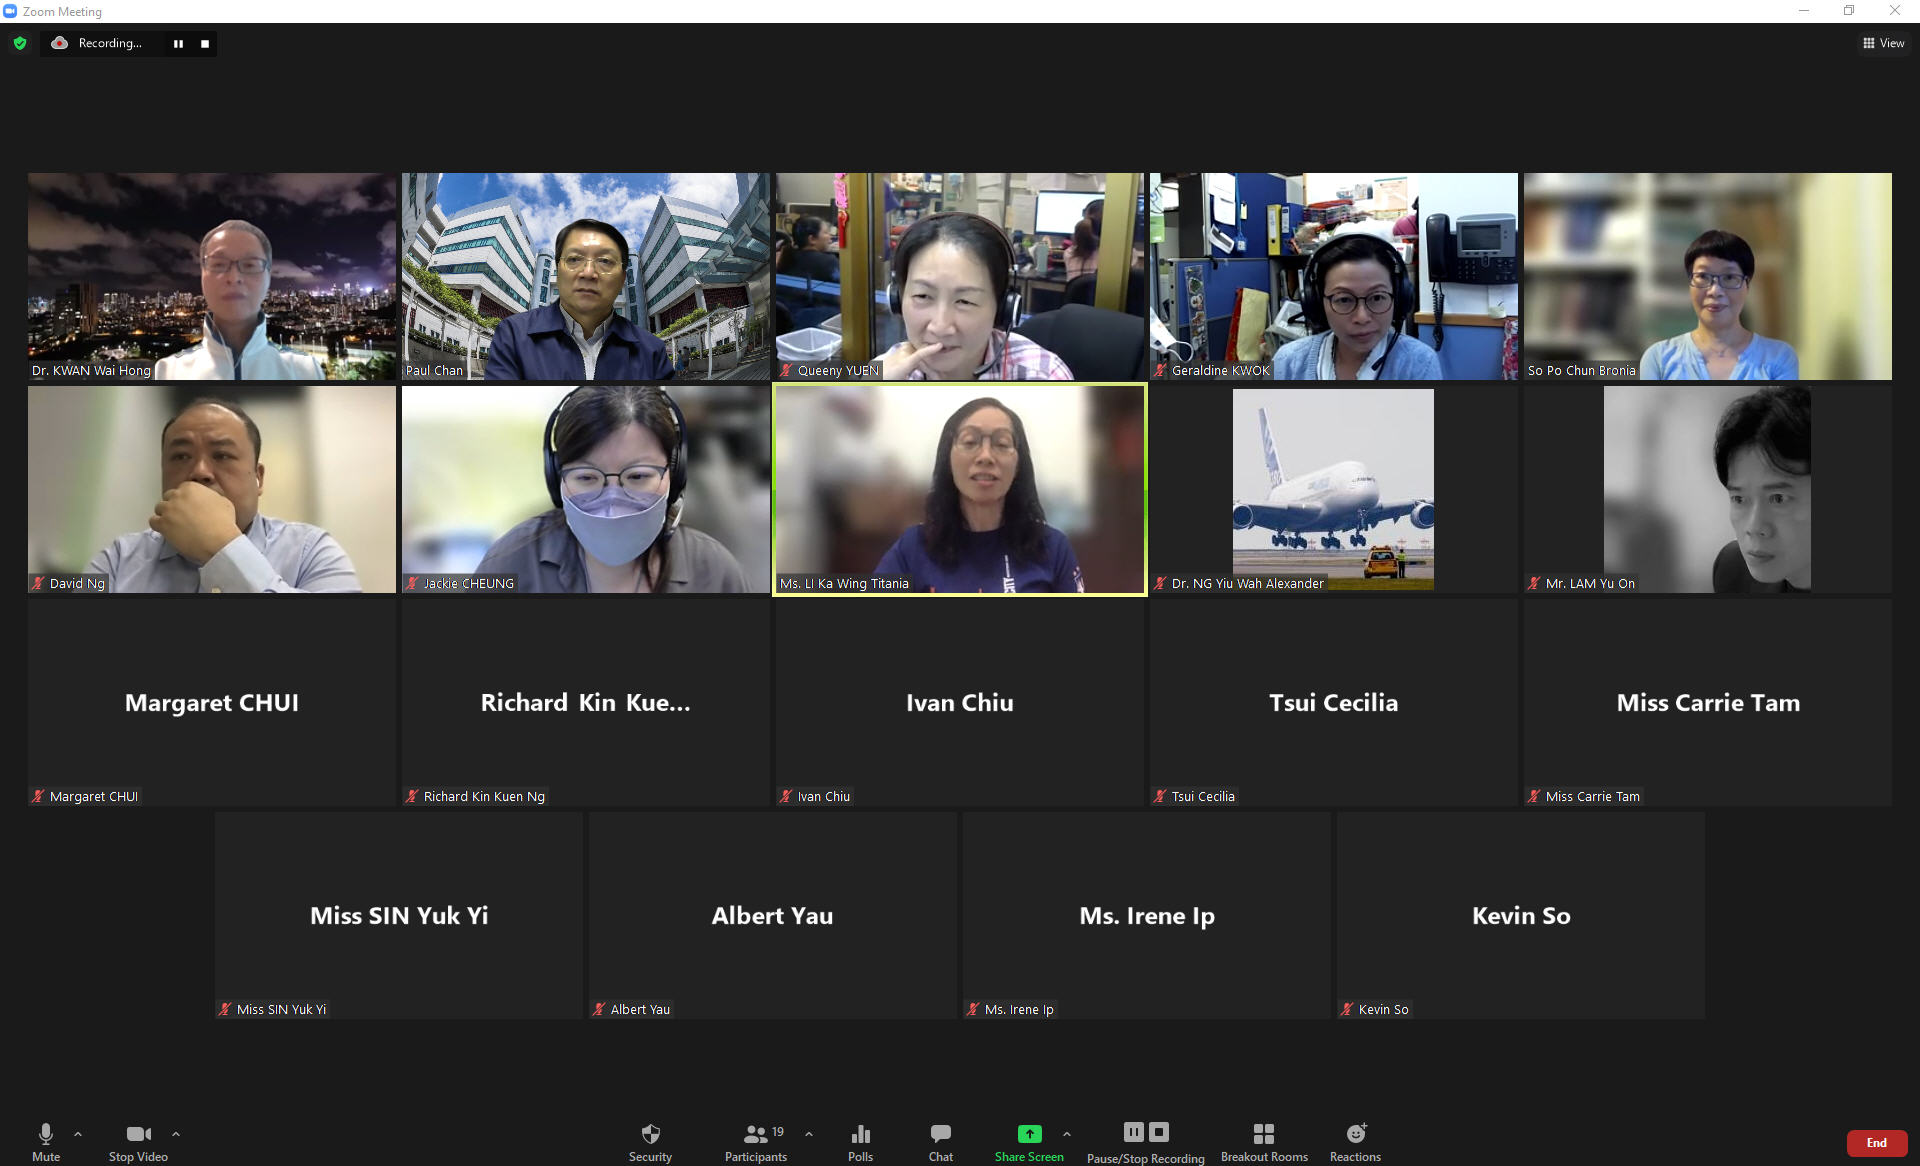Image resolution: width=1920 pixels, height=1166 pixels.
Task: Click the green Share Screen icon
Action: pyautogui.click(x=1029, y=1133)
